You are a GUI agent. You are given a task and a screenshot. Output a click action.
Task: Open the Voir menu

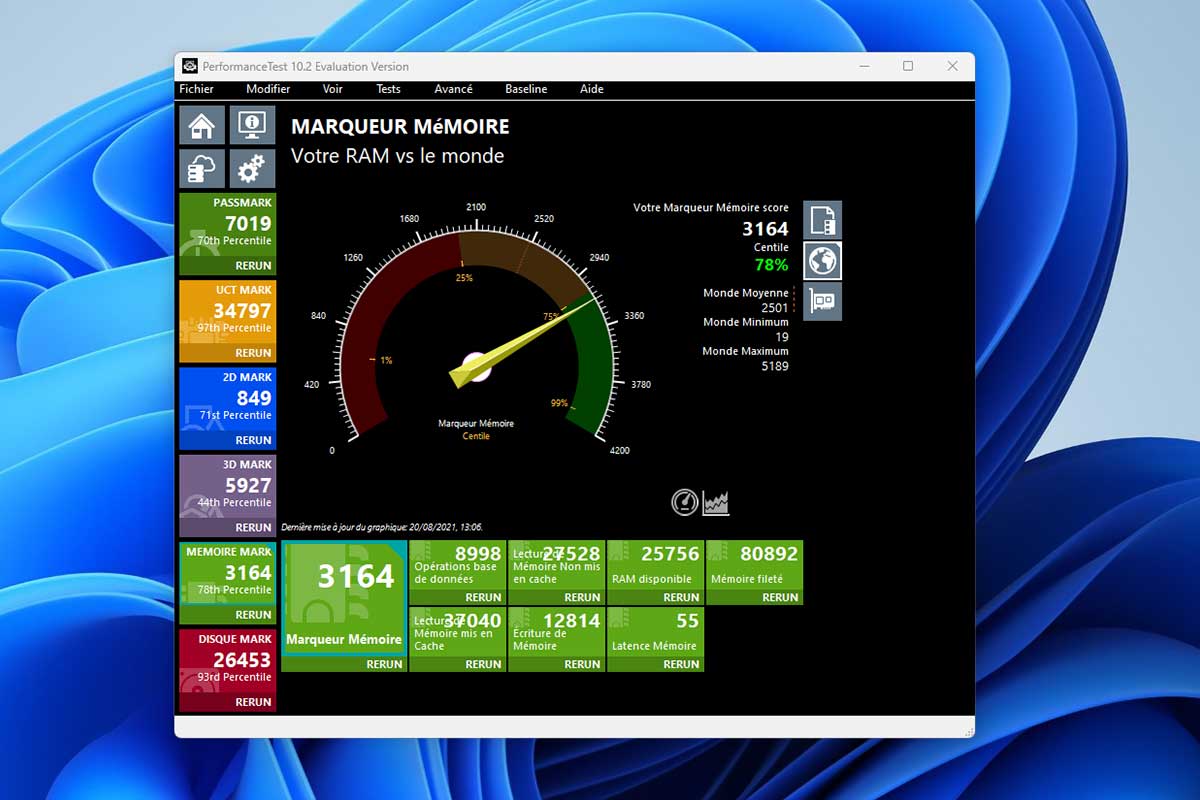[x=333, y=89]
